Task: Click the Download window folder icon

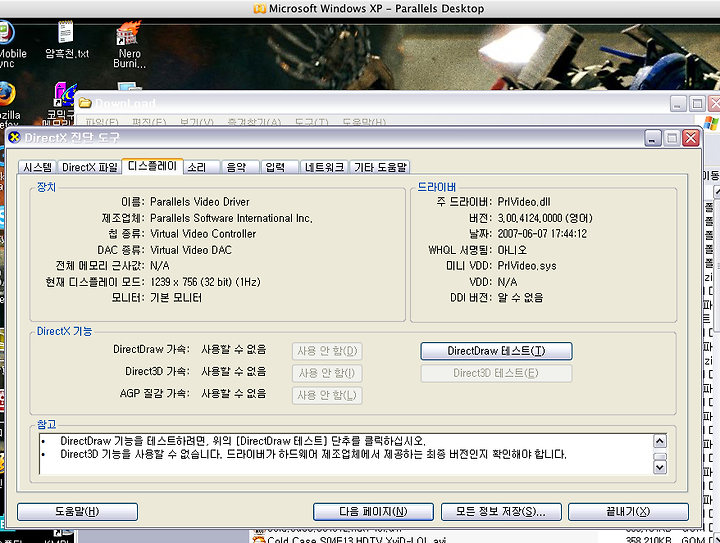Action: pos(85,103)
